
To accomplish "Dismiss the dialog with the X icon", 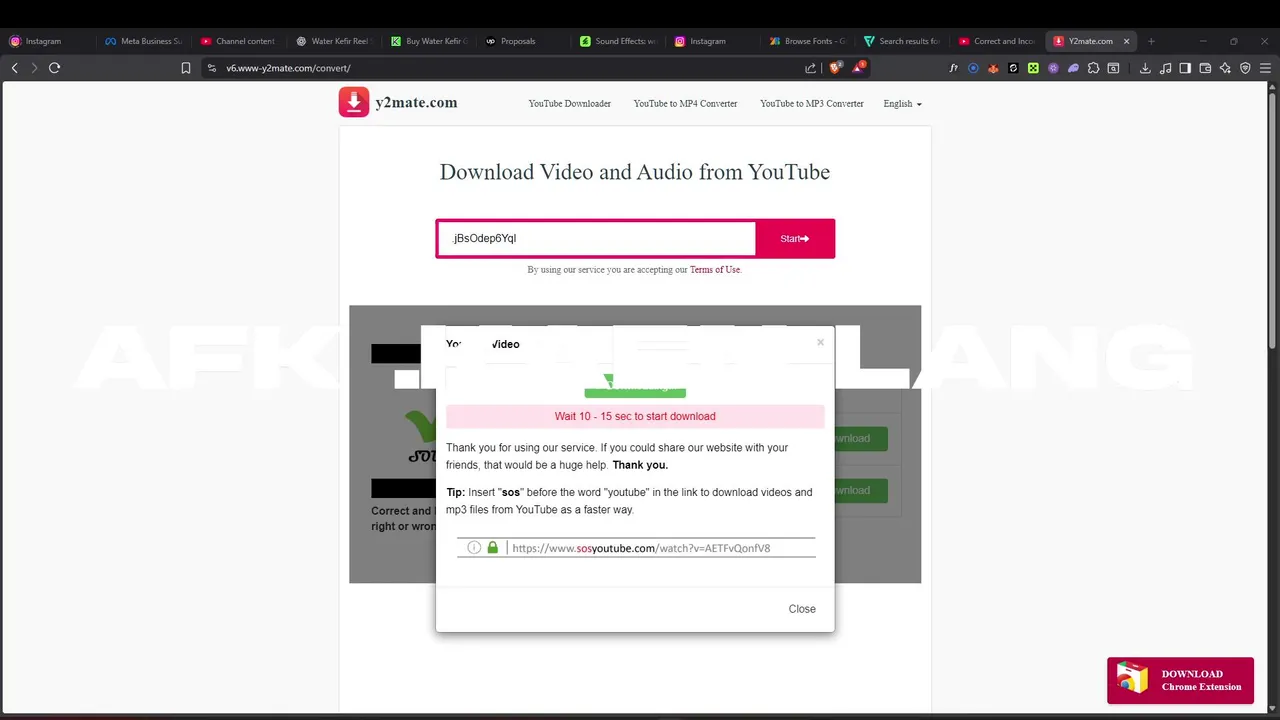I will (x=820, y=342).
